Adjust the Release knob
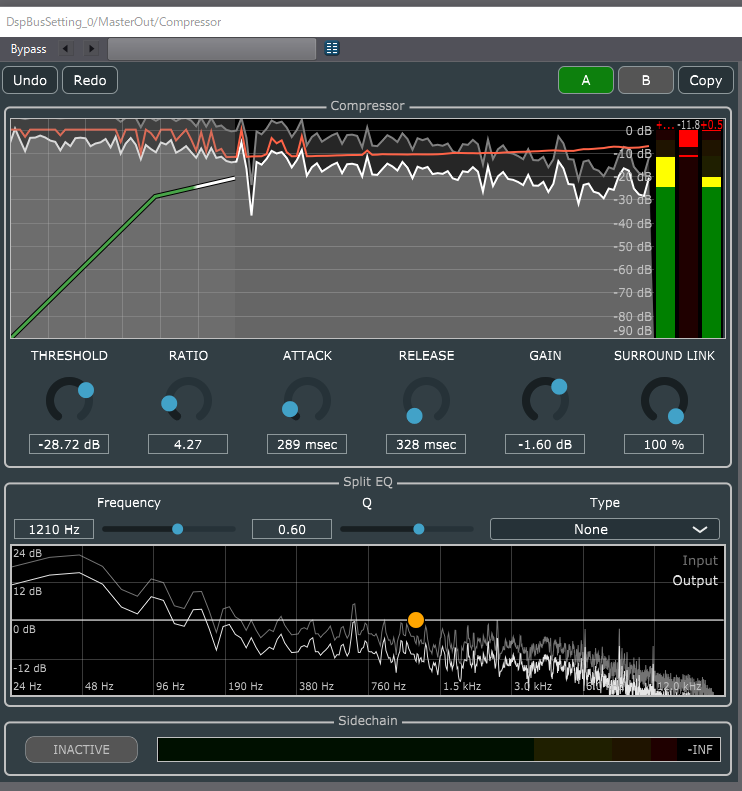742x791 pixels. (x=426, y=400)
